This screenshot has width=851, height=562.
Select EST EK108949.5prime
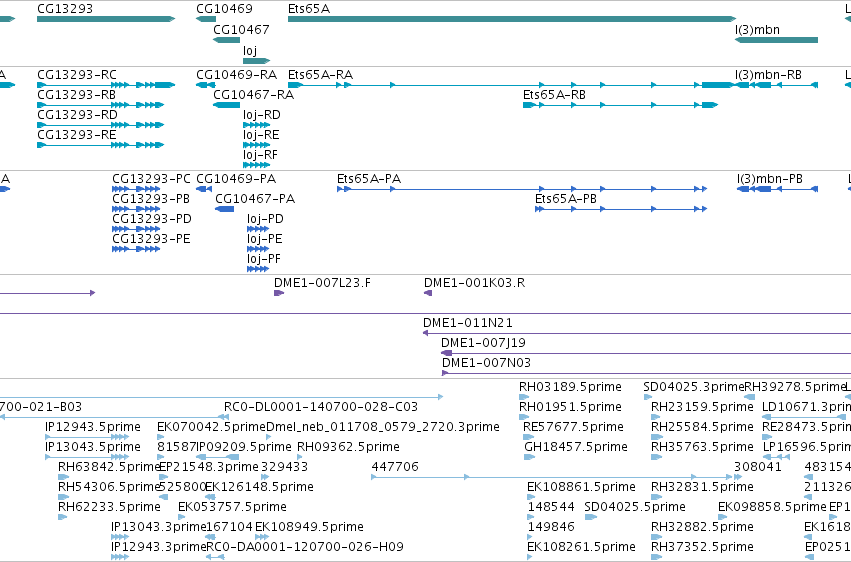pyautogui.click(x=262, y=538)
